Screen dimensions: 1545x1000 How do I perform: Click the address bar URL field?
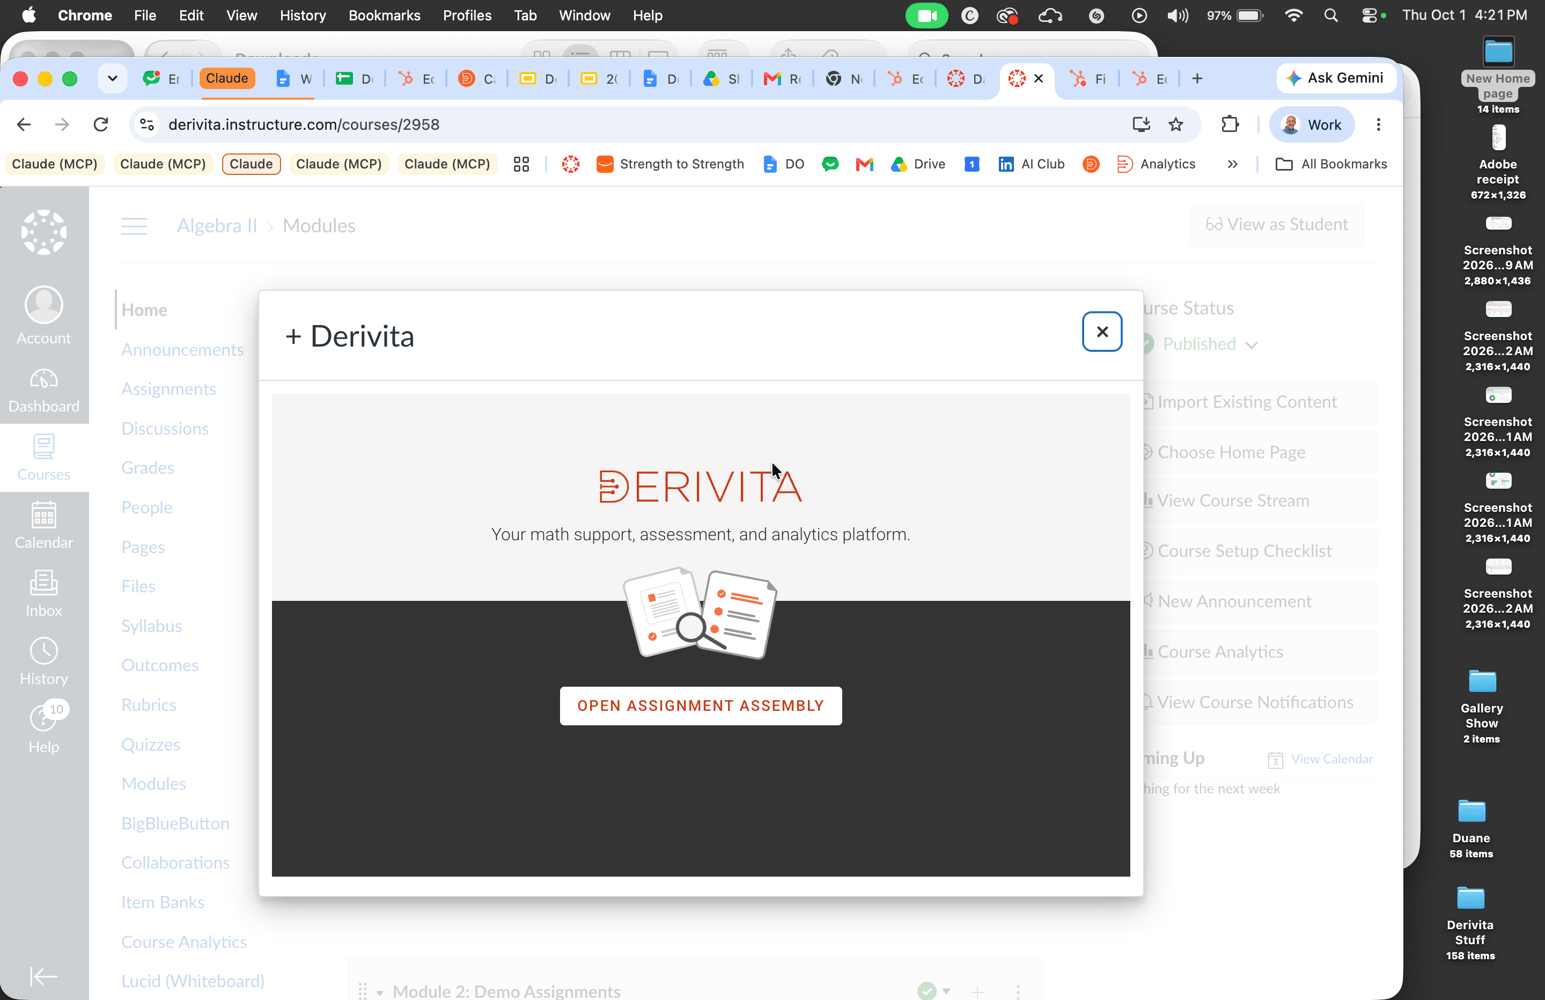pos(630,124)
